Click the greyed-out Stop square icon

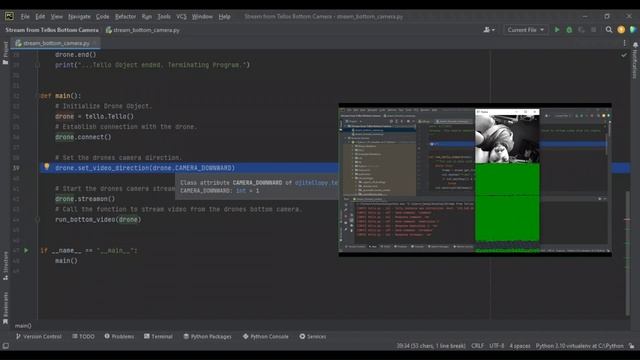pyautogui.click(x=593, y=30)
